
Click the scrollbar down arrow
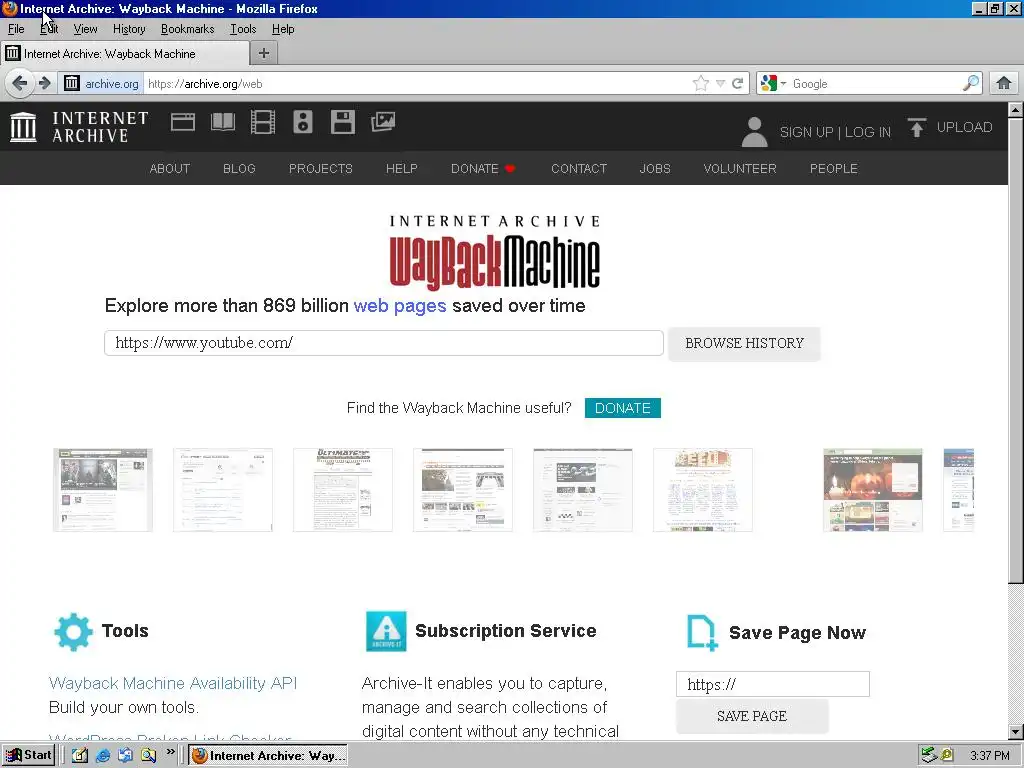tap(1016, 731)
